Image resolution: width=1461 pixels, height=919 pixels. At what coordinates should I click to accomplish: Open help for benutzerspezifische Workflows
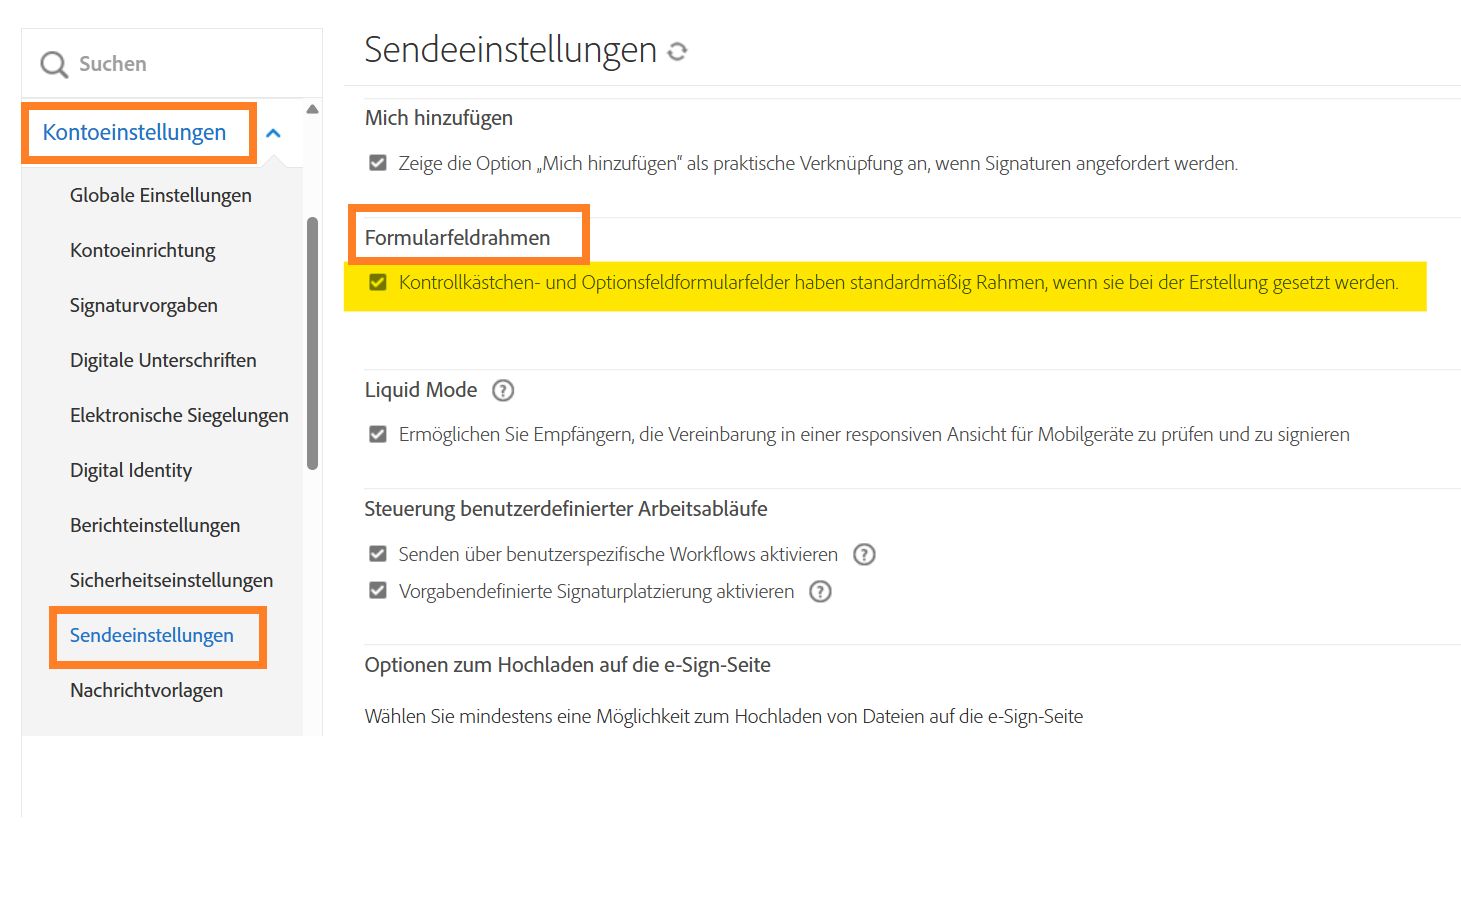(x=864, y=555)
